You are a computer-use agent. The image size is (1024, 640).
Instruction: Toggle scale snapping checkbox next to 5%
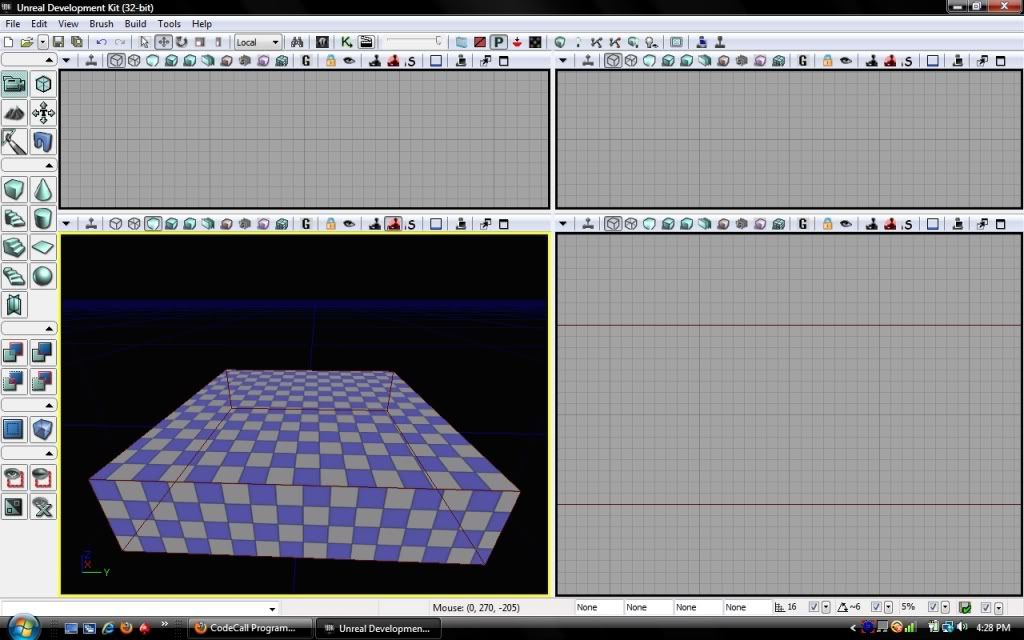point(933,607)
